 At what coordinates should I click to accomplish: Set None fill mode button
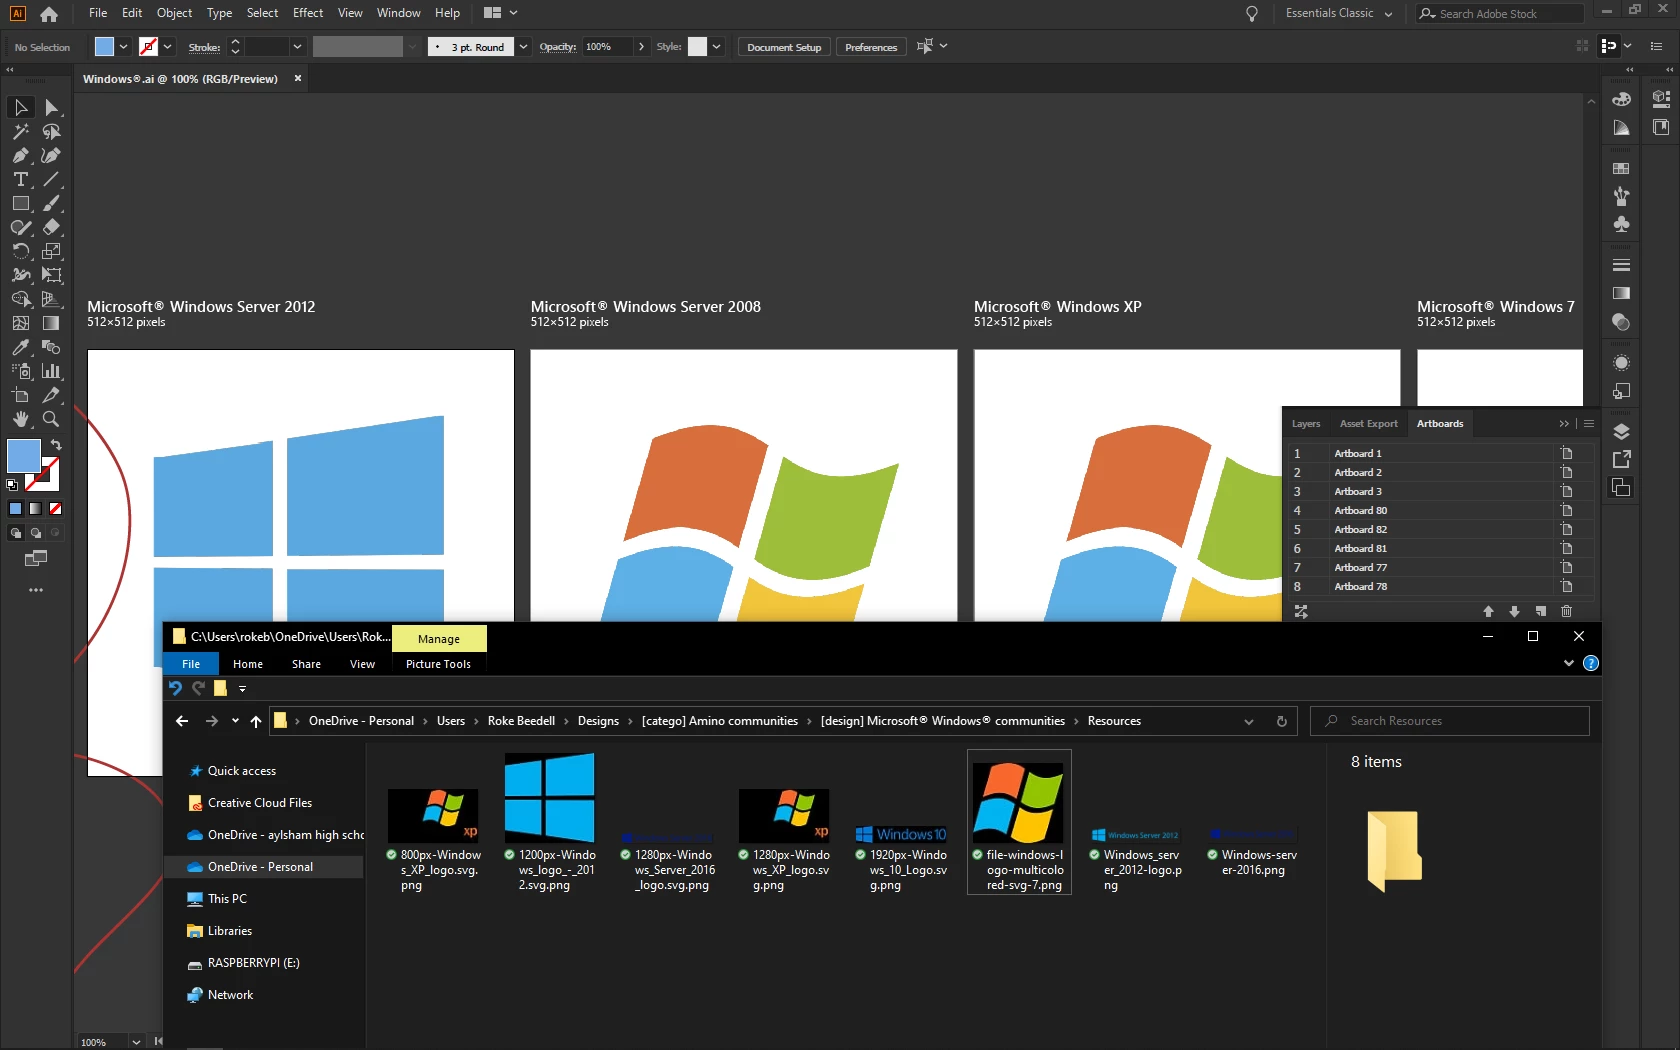55,509
